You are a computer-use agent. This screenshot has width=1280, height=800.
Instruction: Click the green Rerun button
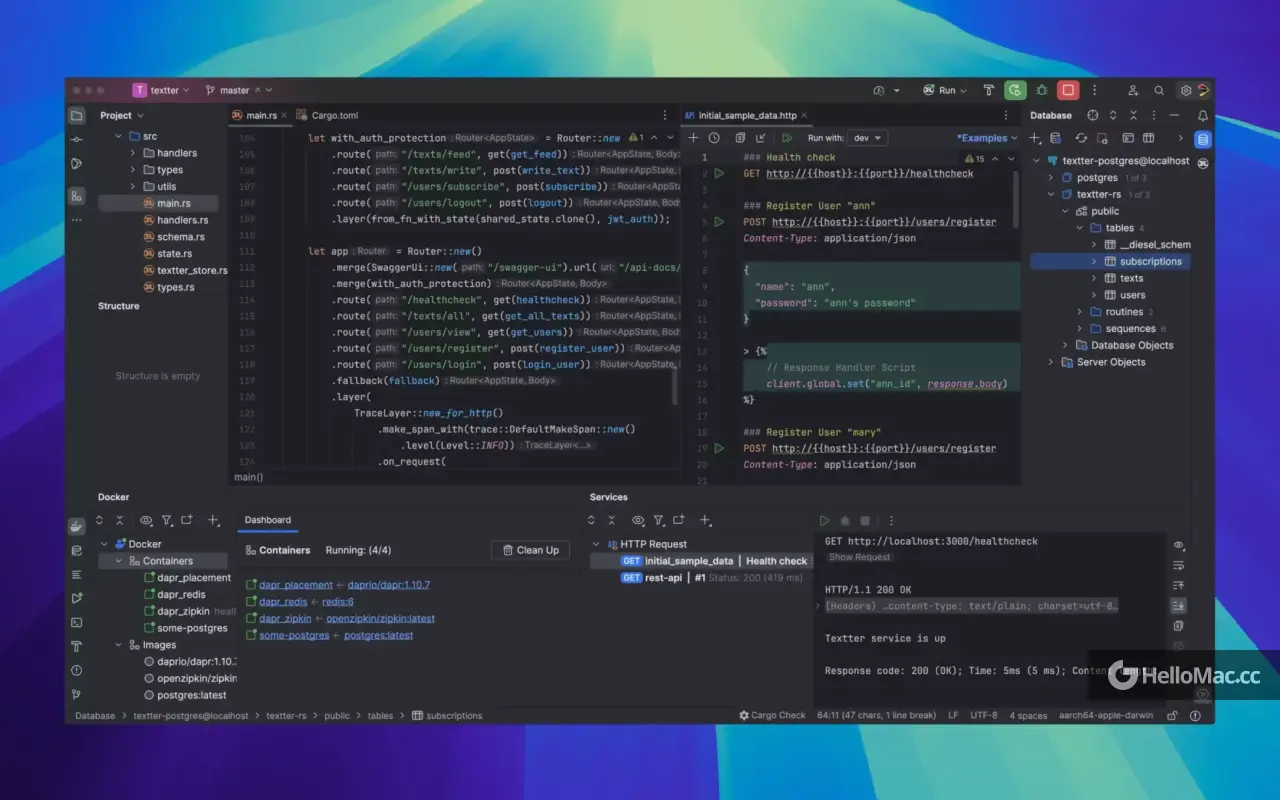pyautogui.click(x=1015, y=90)
